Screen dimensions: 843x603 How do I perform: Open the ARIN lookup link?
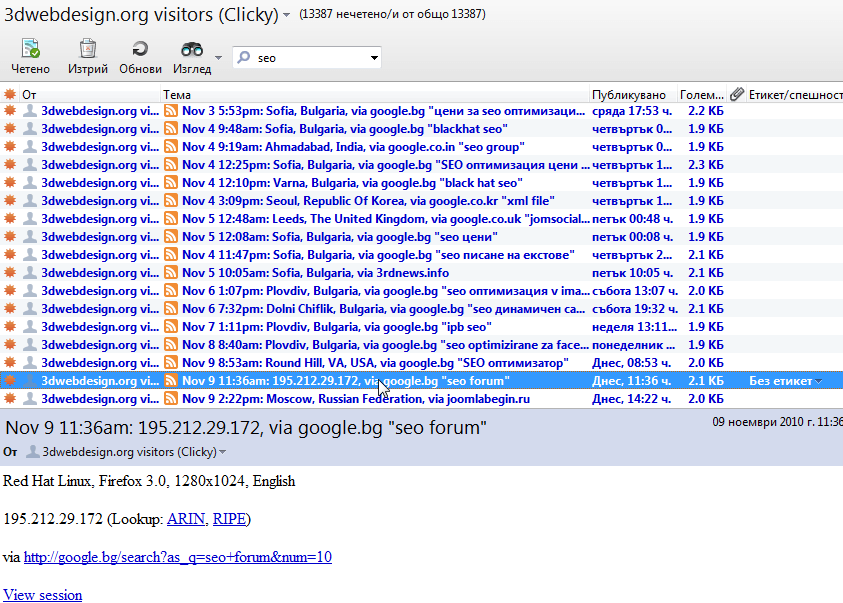186,519
